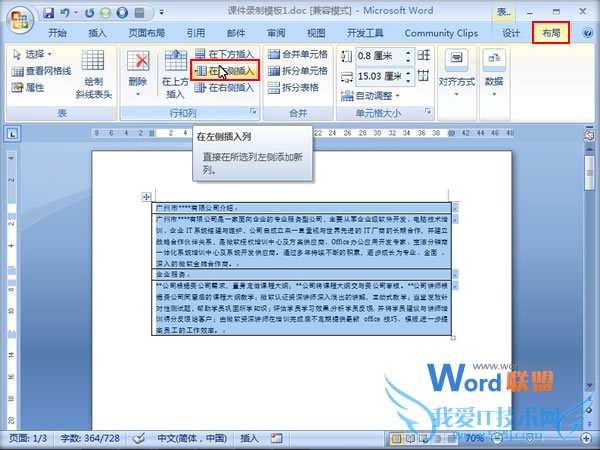Toggle the 插入 insert mode indicator
Viewport: 600px width, 450px height.
point(249,438)
